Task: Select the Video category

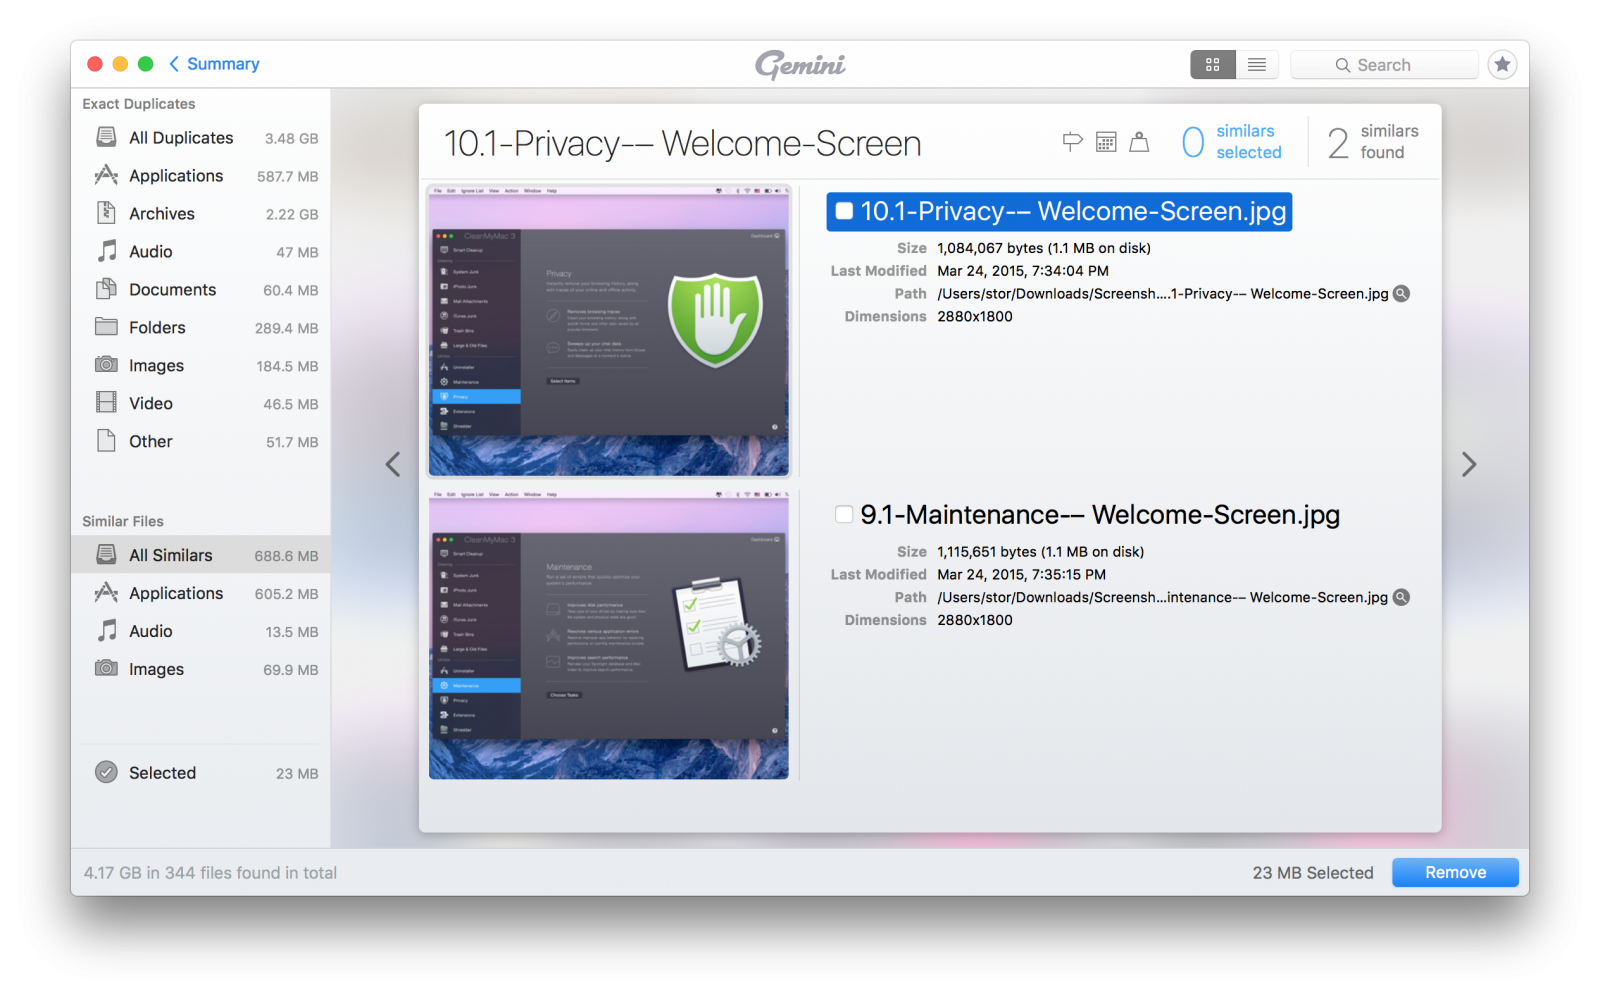Action: tap(201, 404)
